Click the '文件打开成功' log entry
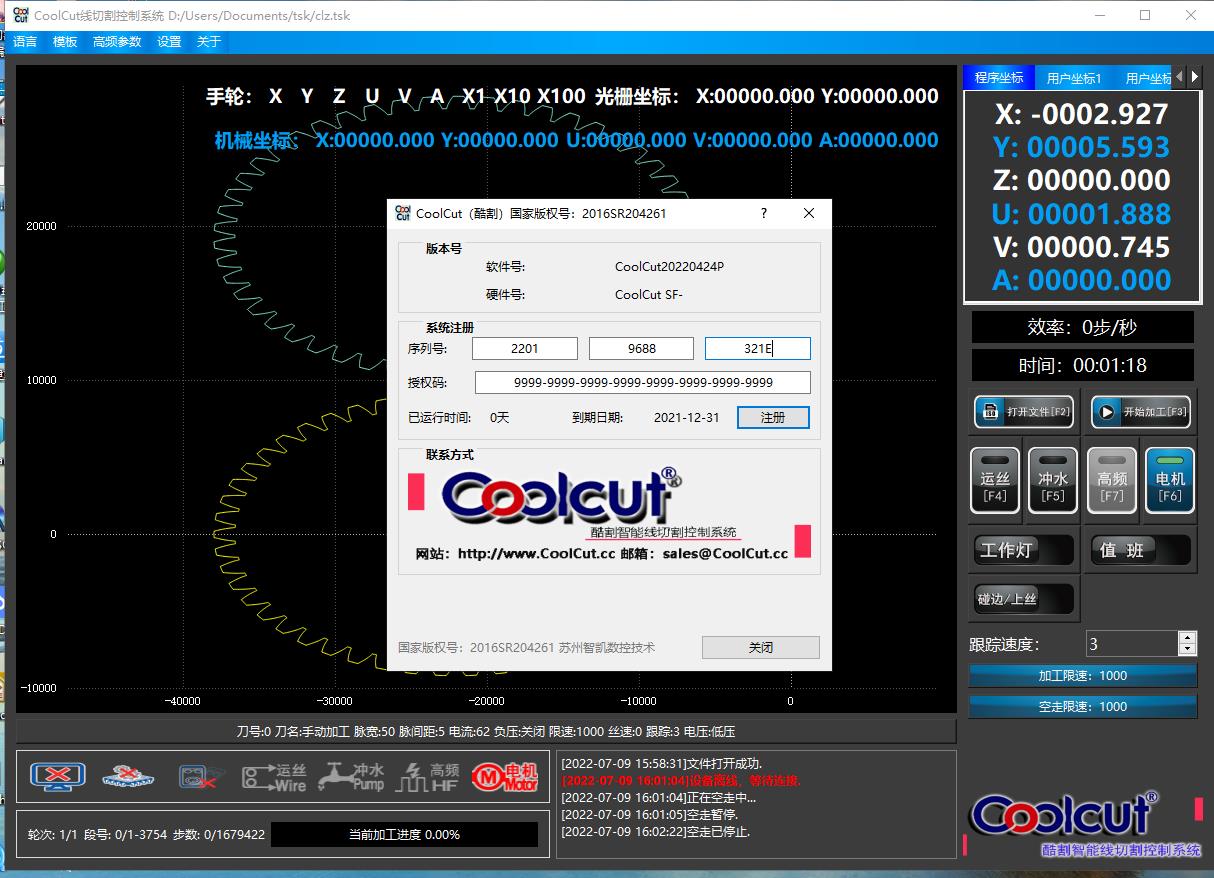1214x878 pixels. pyautogui.click(x=662, y=763)
